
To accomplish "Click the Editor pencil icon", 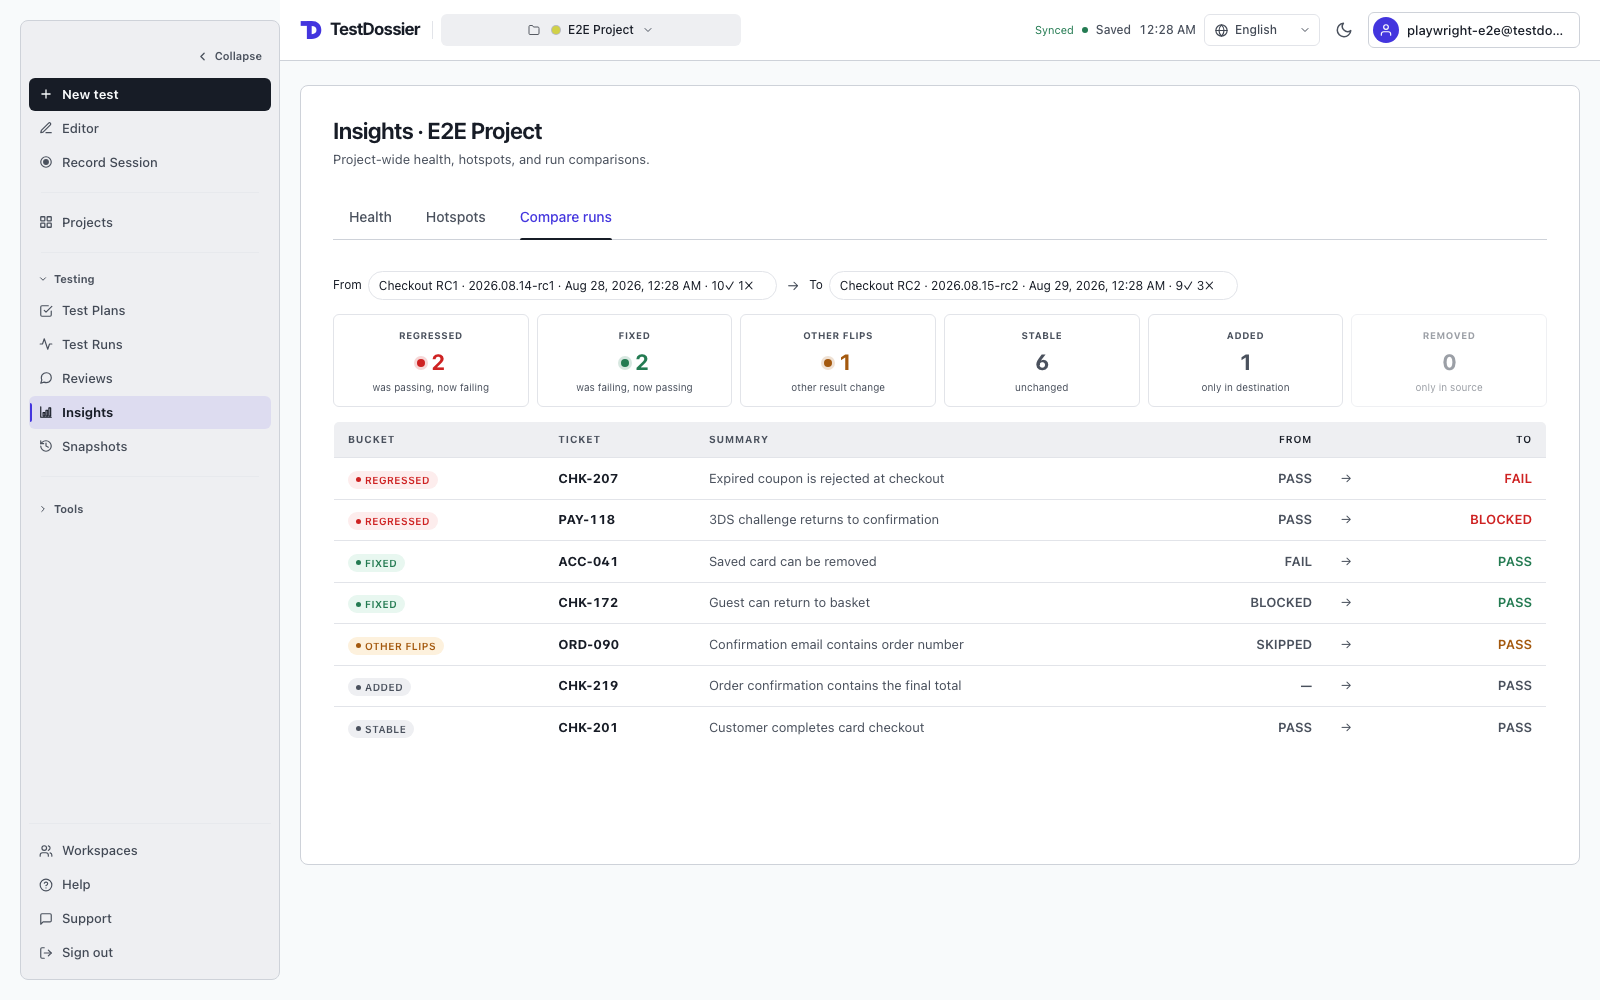I will 46,128.
